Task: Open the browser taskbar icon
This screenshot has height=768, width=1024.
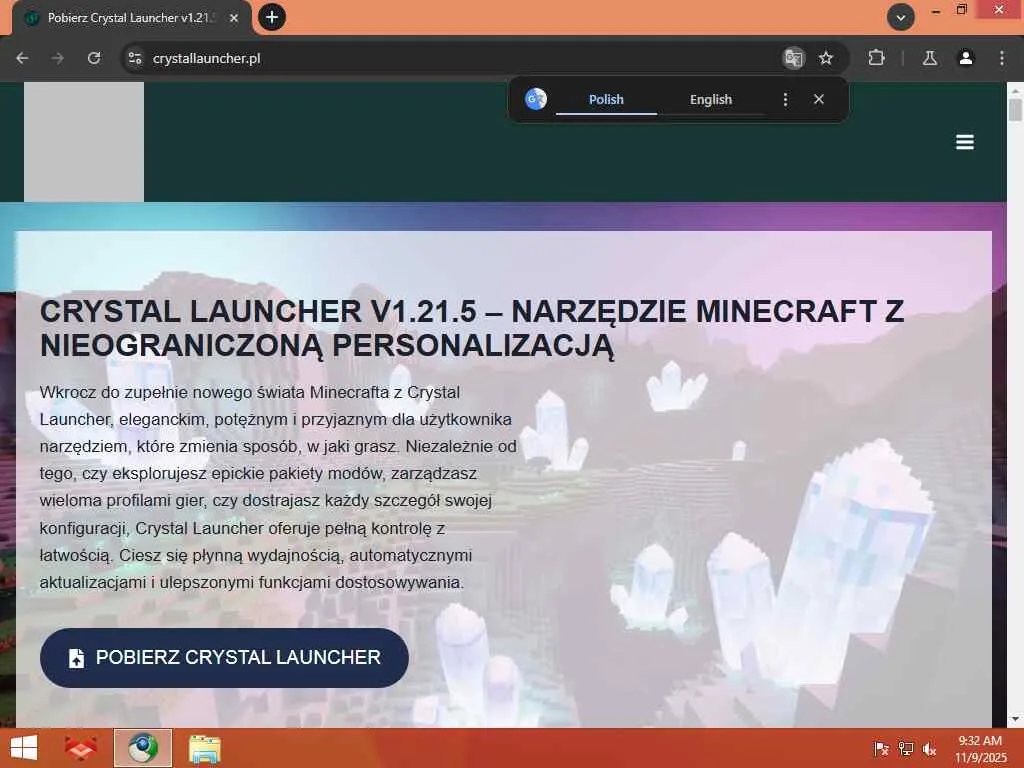Action: coord(143,748)
